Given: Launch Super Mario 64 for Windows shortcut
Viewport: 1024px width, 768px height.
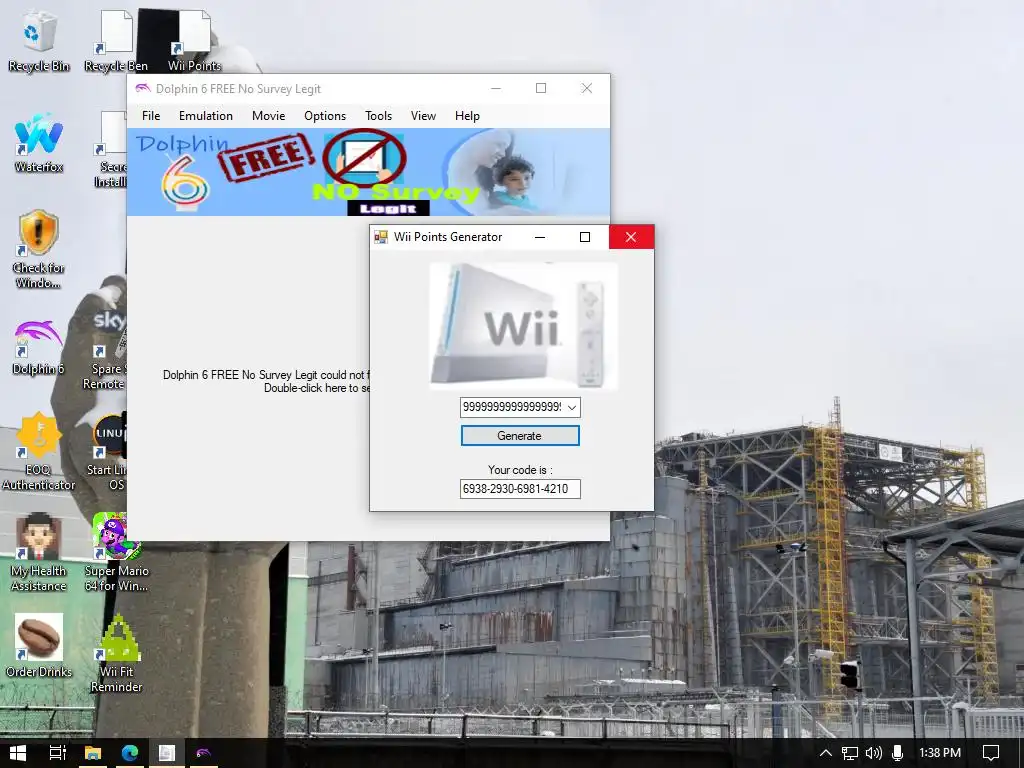Looking at the screenshot, I should (x=116, y=552).
